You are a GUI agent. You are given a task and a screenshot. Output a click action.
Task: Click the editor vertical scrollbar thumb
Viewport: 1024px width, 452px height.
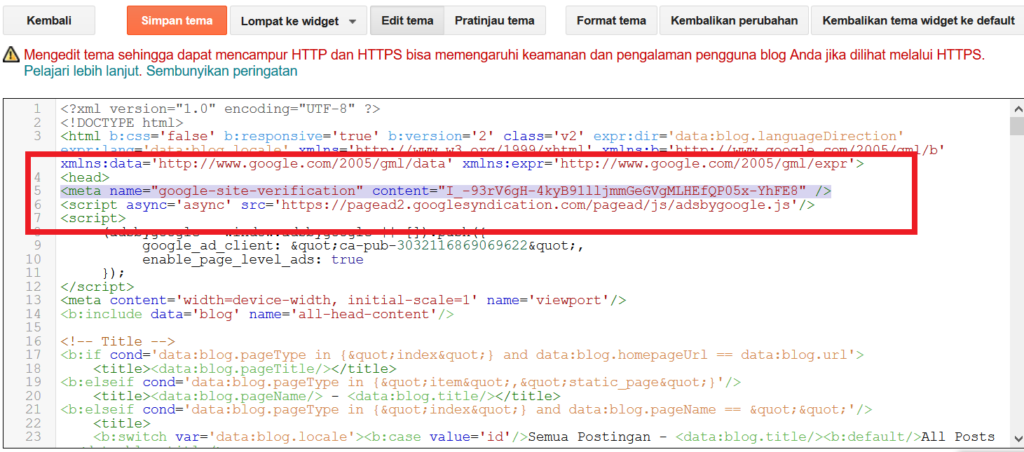click(1016, 125)
